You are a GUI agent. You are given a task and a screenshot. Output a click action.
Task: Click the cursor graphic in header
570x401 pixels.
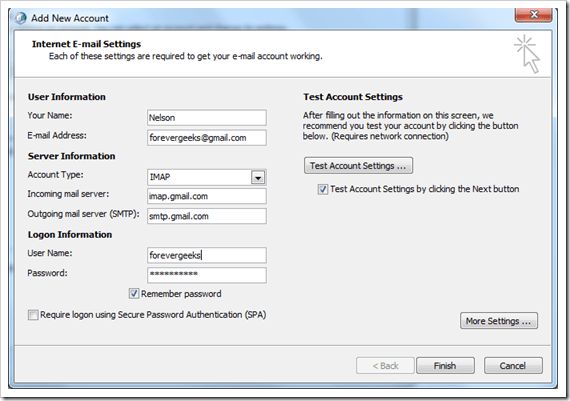[x=527, y=54]
